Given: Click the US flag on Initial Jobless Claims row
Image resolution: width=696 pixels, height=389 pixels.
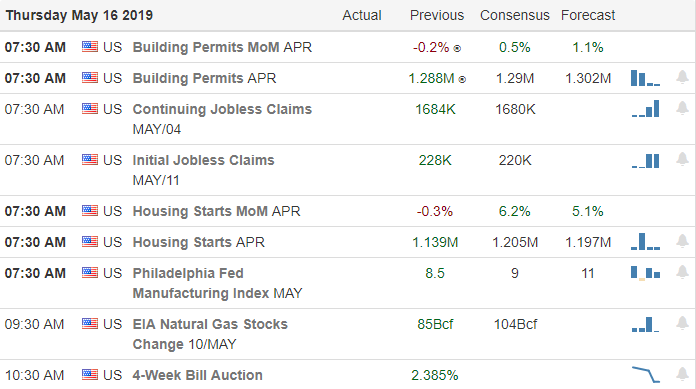Looking at the screenshot, I should [90, 159].
